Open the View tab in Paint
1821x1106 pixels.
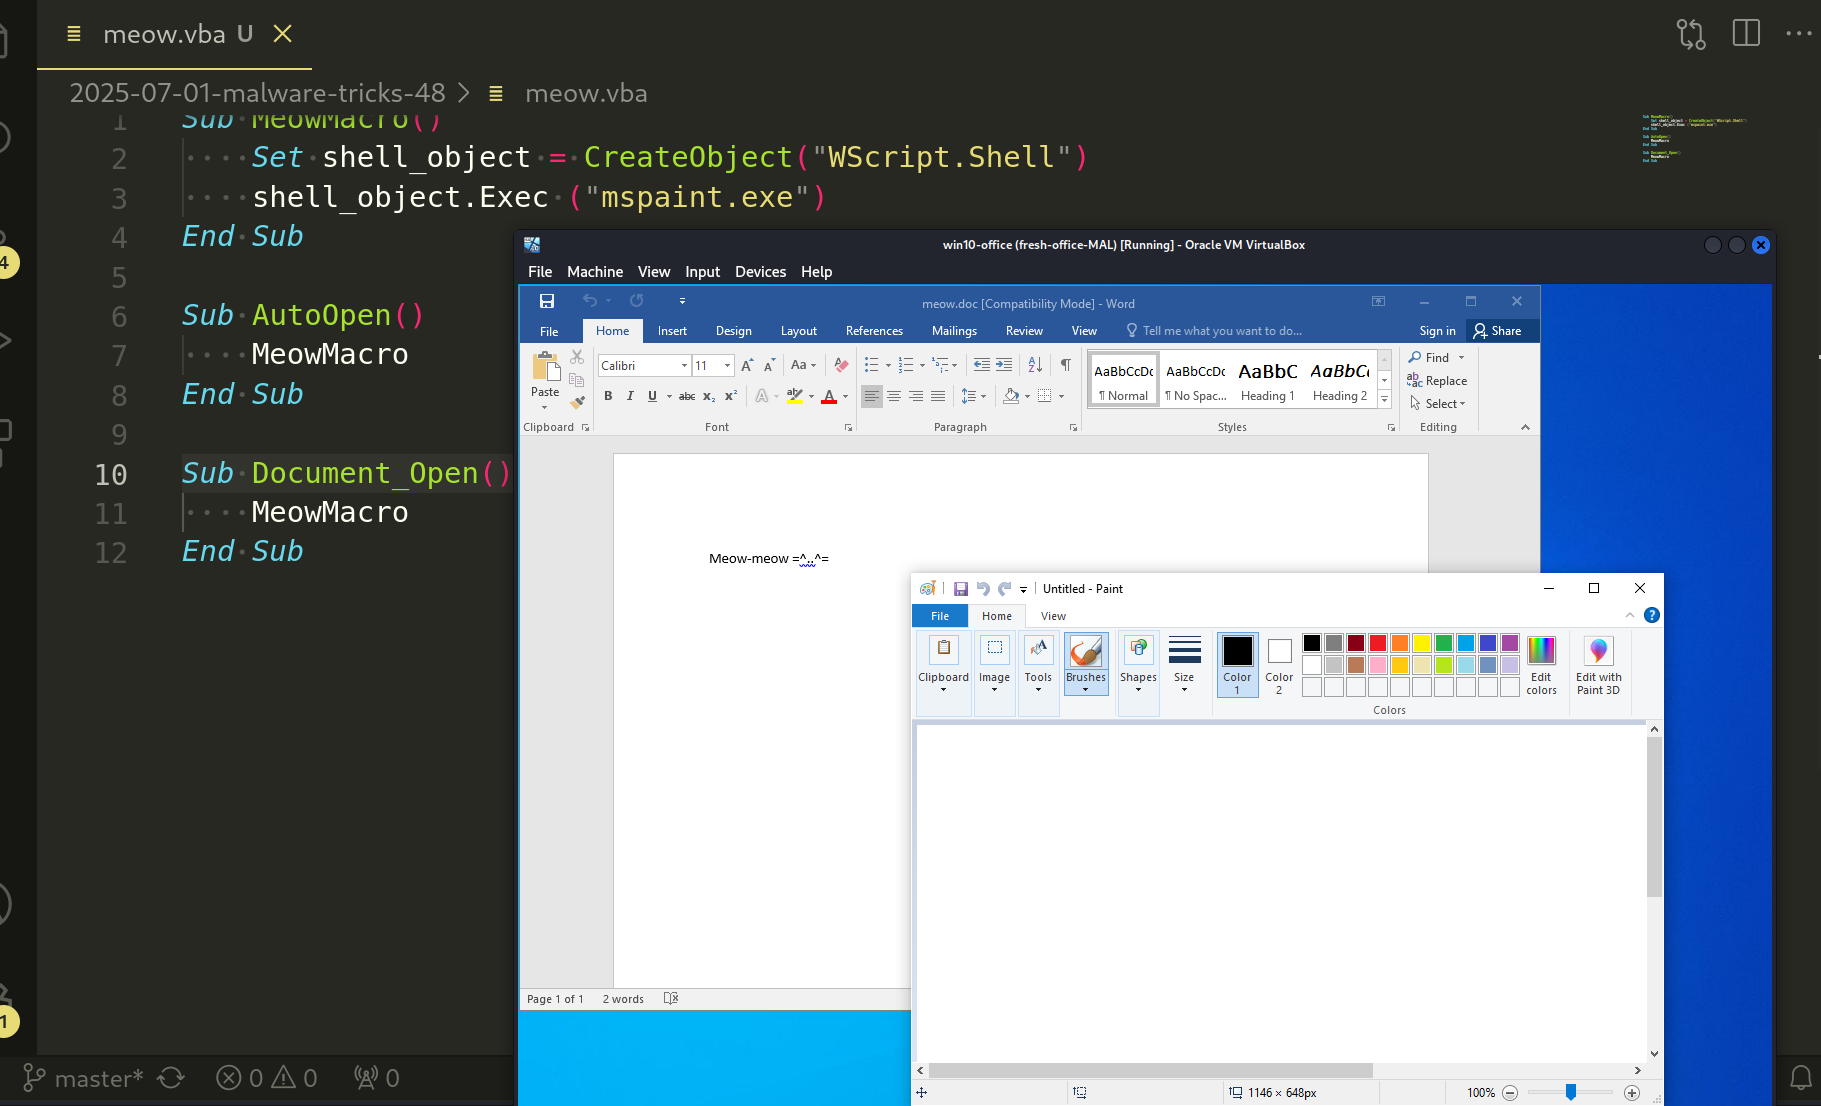pos(1053,616)
